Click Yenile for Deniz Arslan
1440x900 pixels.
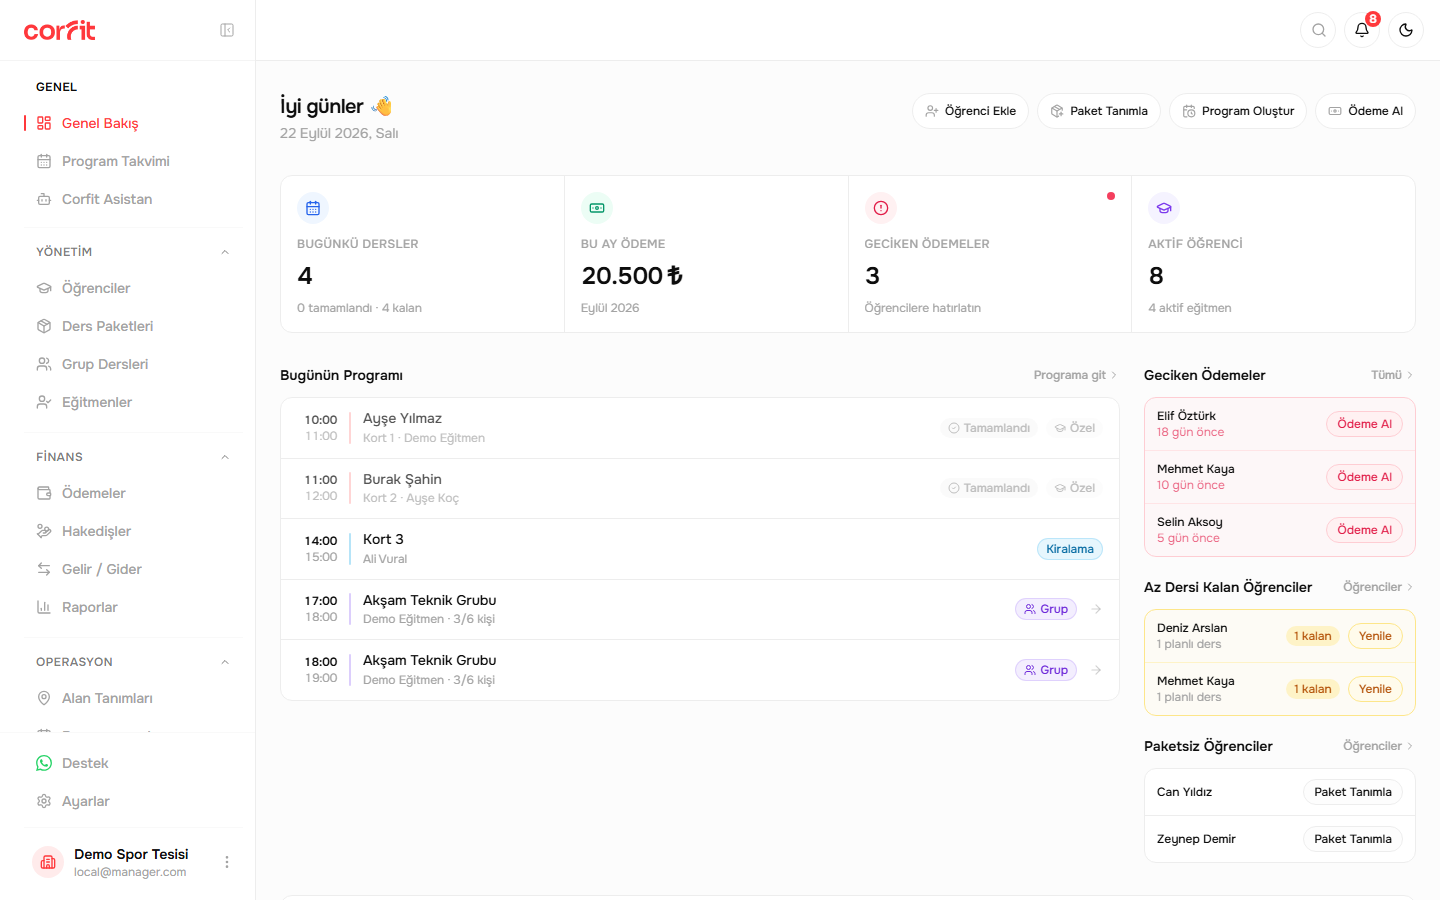click(1375, 636)
